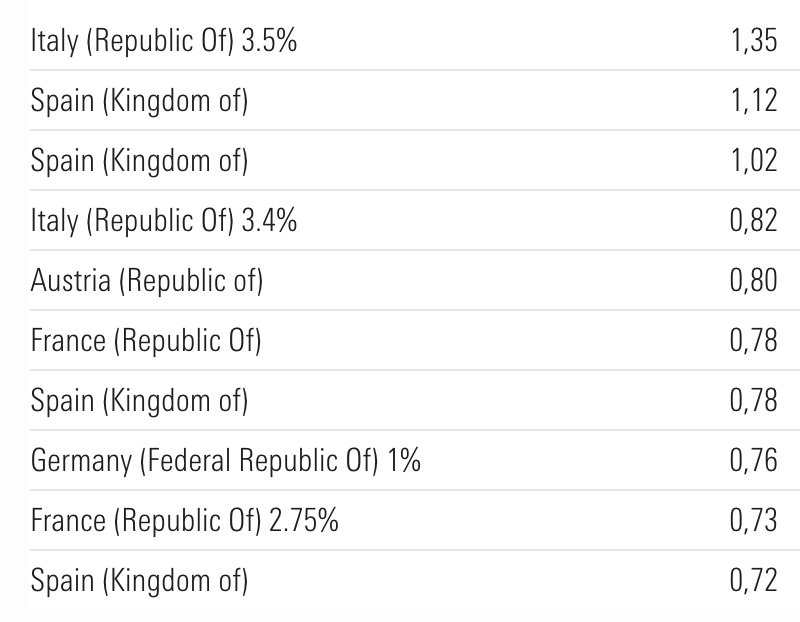Select the Austria (Republic of) holding
Screen dimensions: 800x622
pos(147,281)
